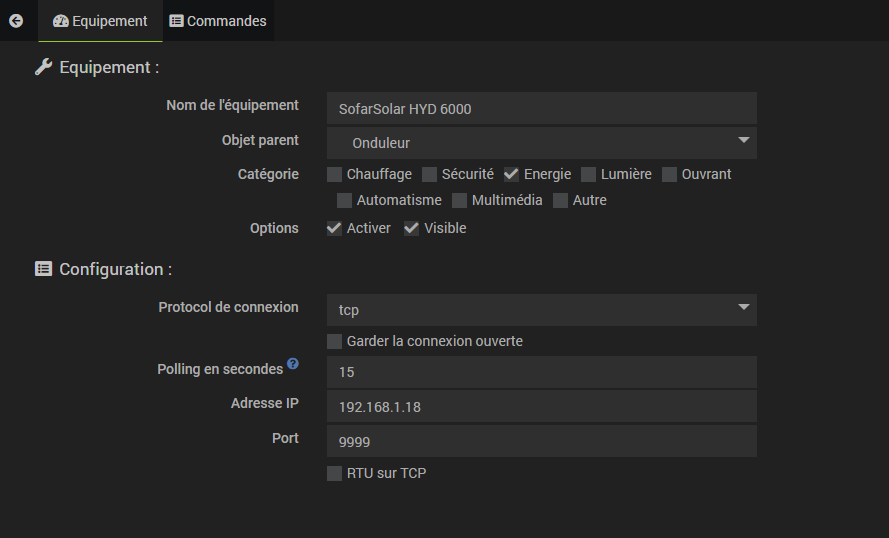Click the Configuration section heading text
Screen dimensions: 889x538
116,269
